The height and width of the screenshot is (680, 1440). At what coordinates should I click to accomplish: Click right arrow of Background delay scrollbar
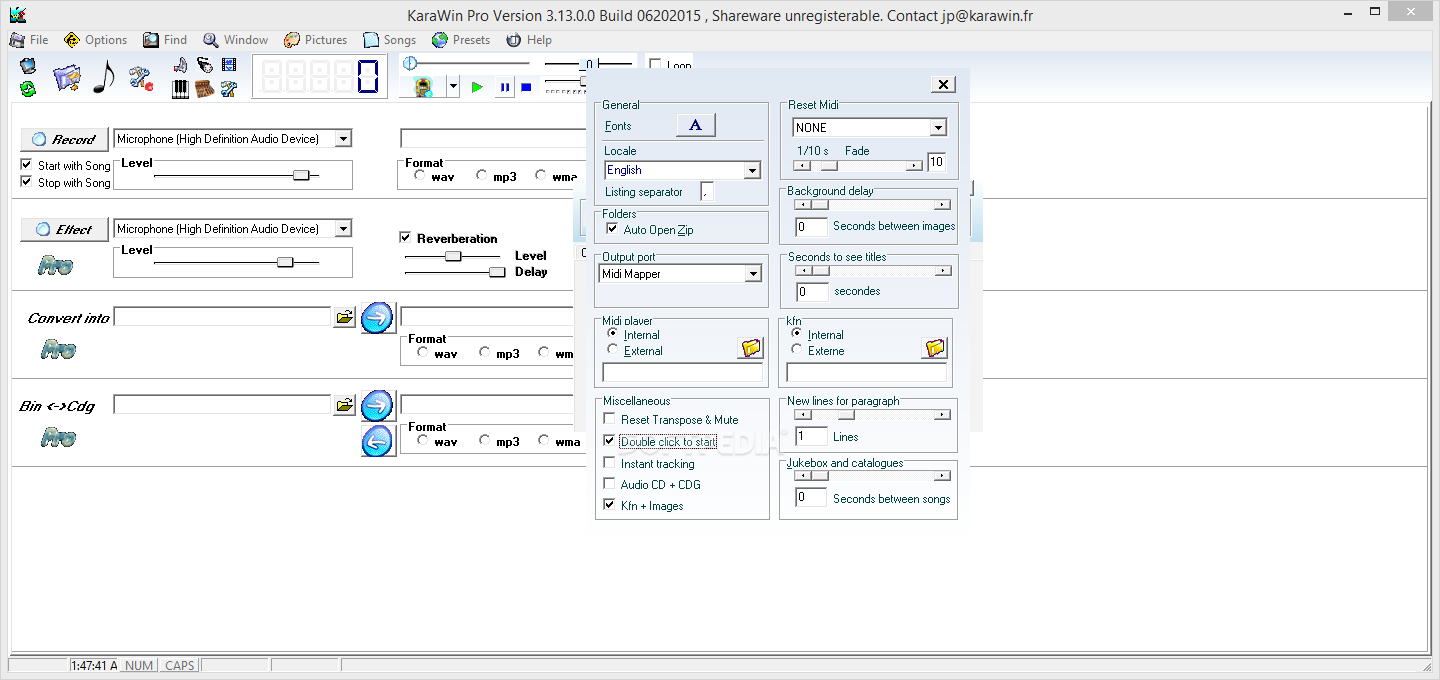tap(942, 205)
